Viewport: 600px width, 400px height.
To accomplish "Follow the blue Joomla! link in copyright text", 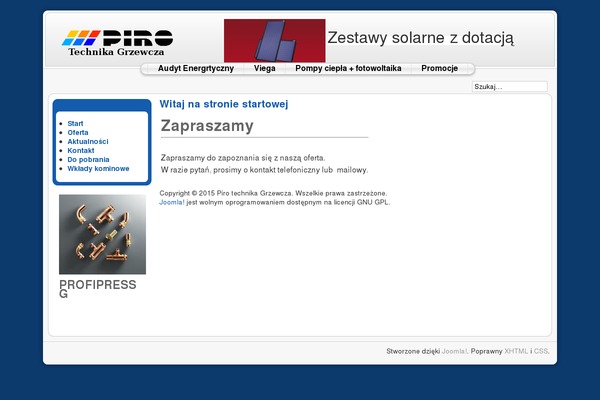I will (x=172, y=202).
